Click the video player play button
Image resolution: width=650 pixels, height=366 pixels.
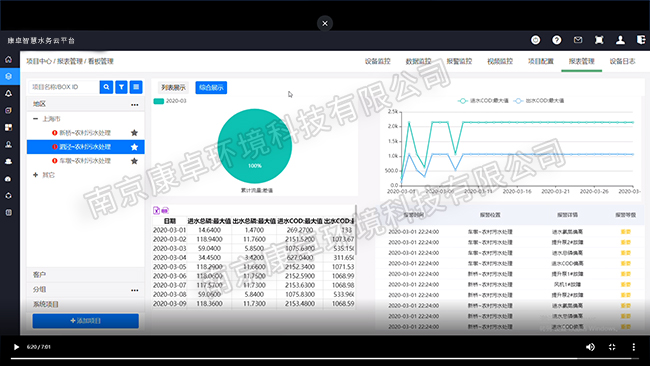click(16, 347)
